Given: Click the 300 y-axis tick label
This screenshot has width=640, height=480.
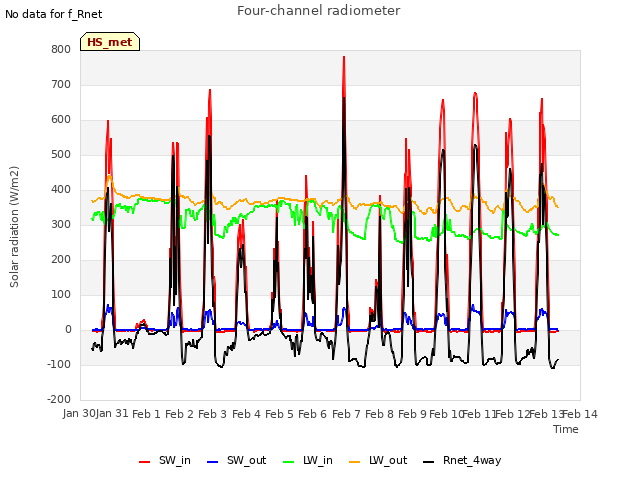Looking at the screenshot, I should [61, 224].
